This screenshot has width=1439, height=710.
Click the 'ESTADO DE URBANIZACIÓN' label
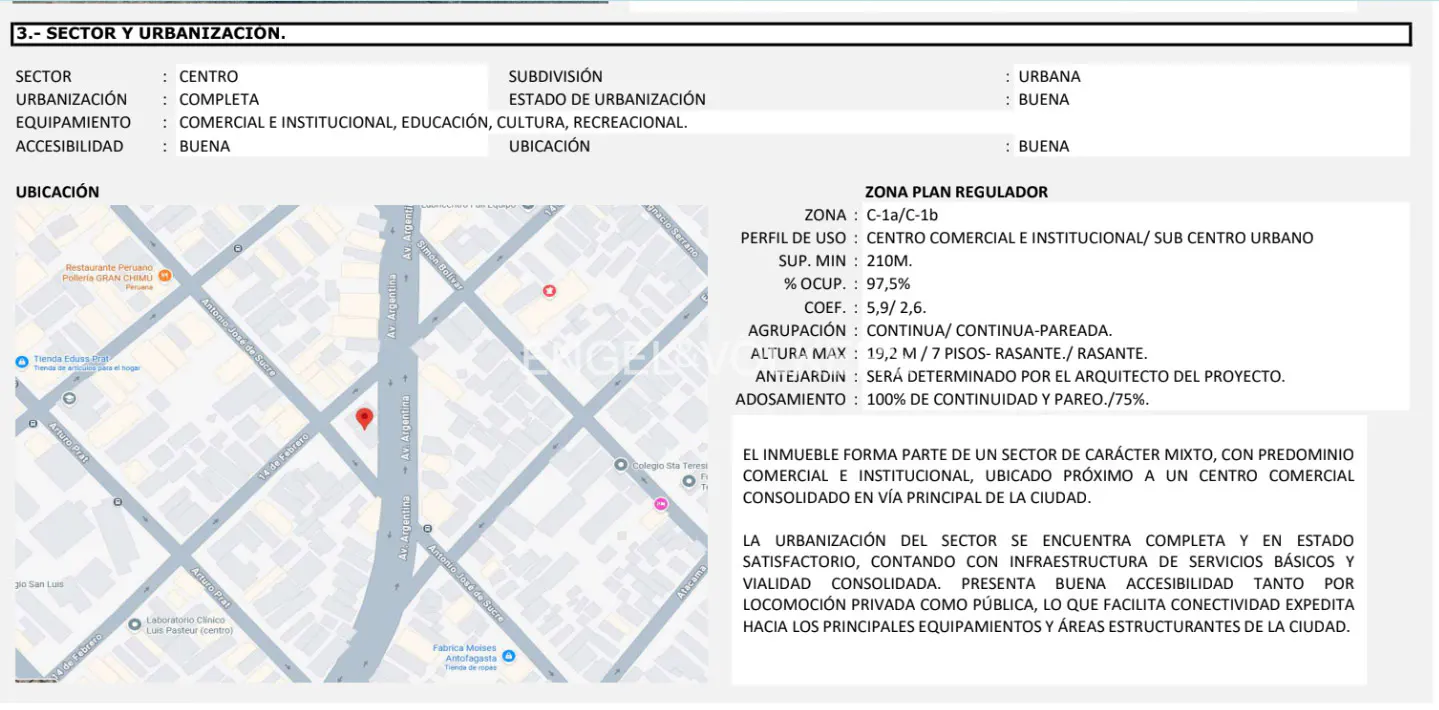pyautogui.click(x=607, y=99)
